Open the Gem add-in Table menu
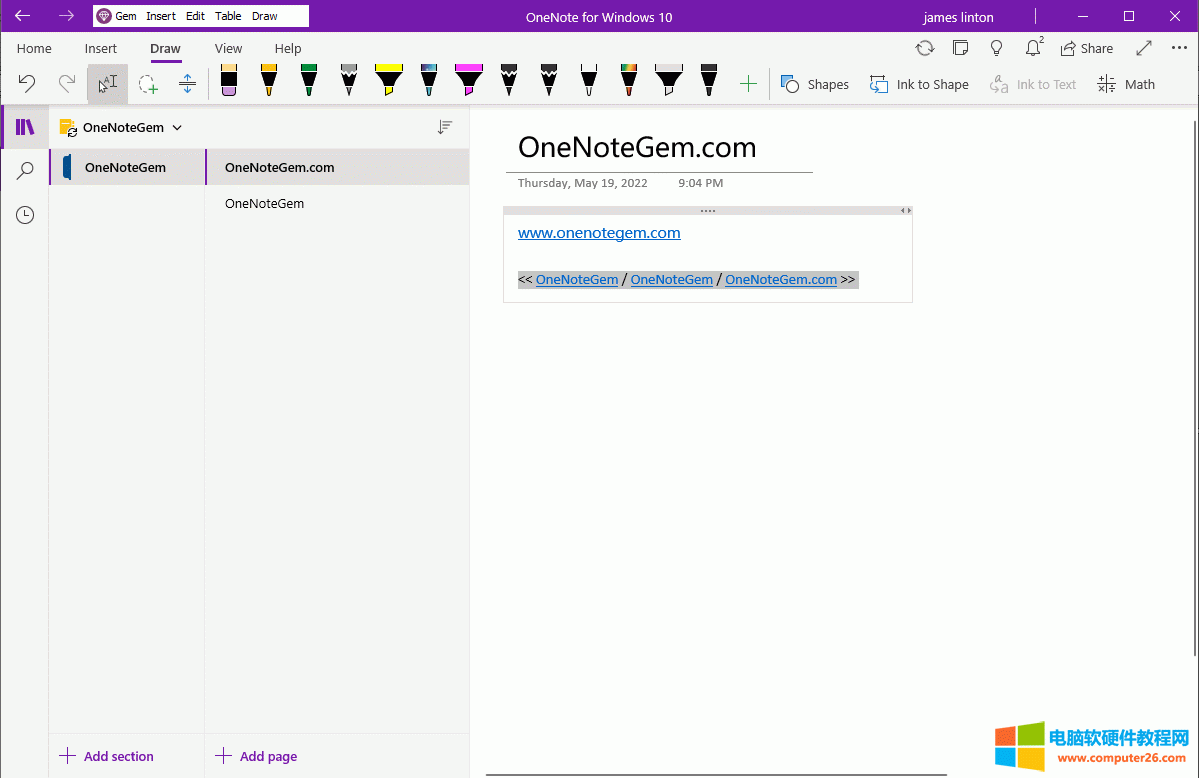Viewport: 1199px width, 778px height. tap(228, 16)
